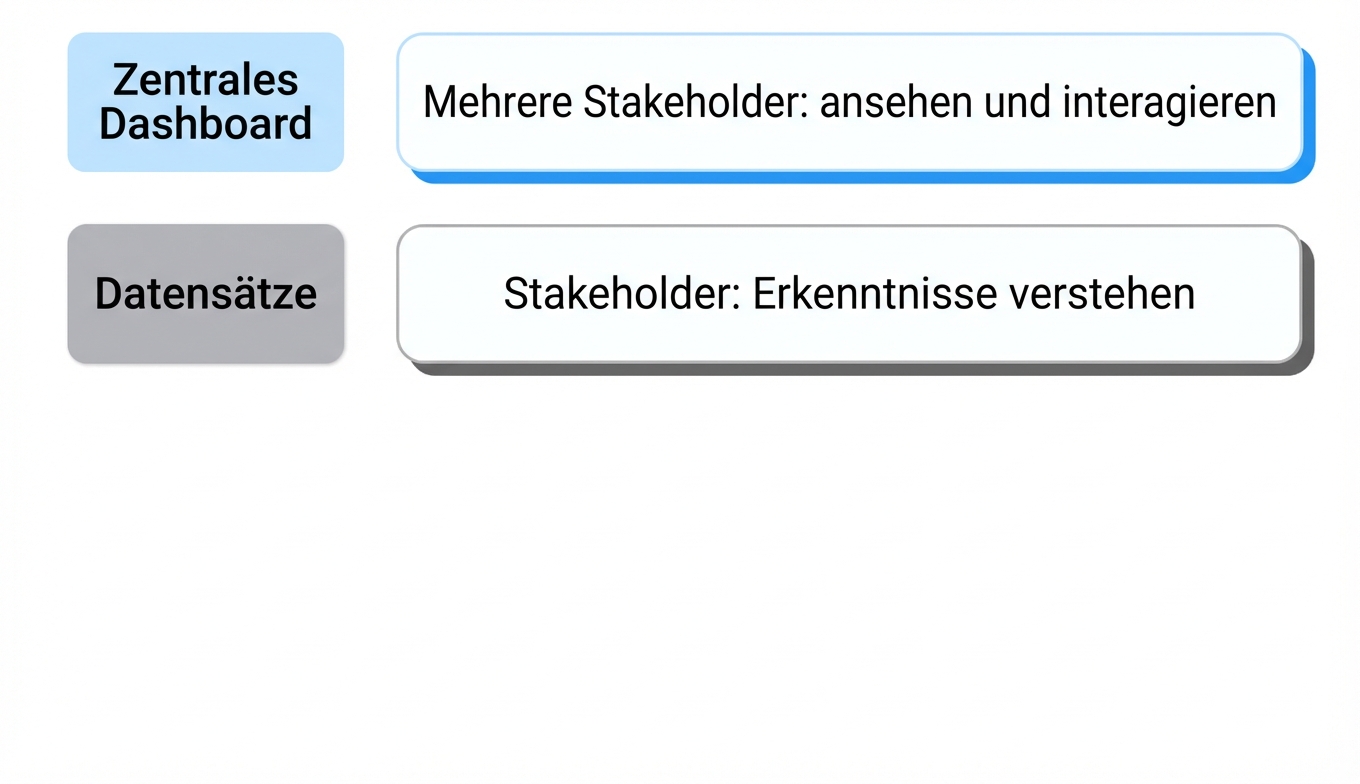1360x784 pixels.
Task: Click the word 'Dashboard' in blue box
Action: click(205, 124)
